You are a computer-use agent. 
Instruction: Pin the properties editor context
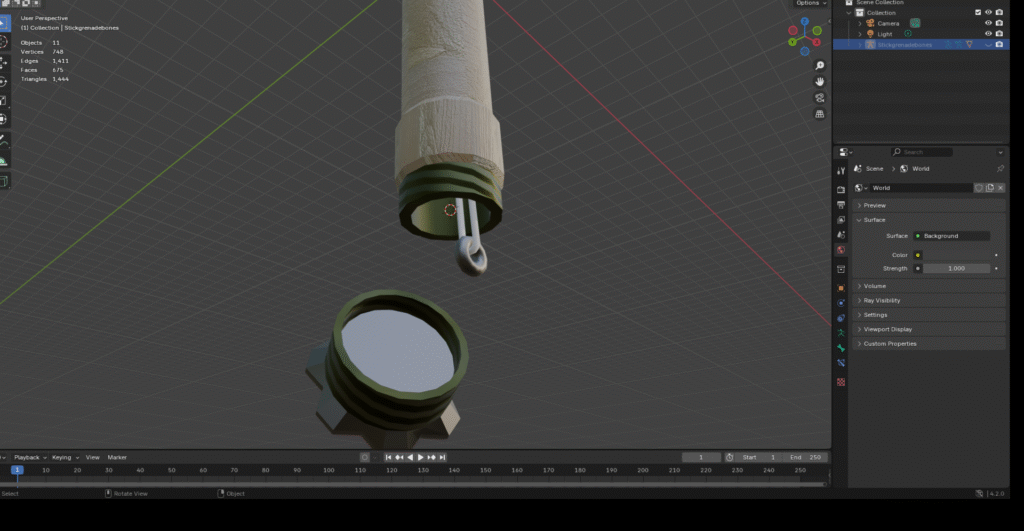1000,169
